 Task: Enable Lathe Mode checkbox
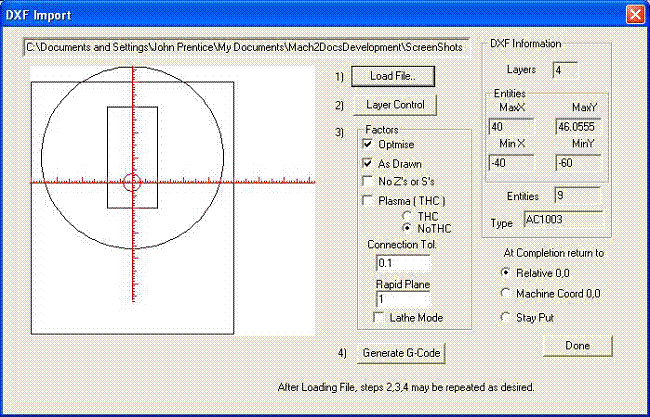tap(378, 318)
